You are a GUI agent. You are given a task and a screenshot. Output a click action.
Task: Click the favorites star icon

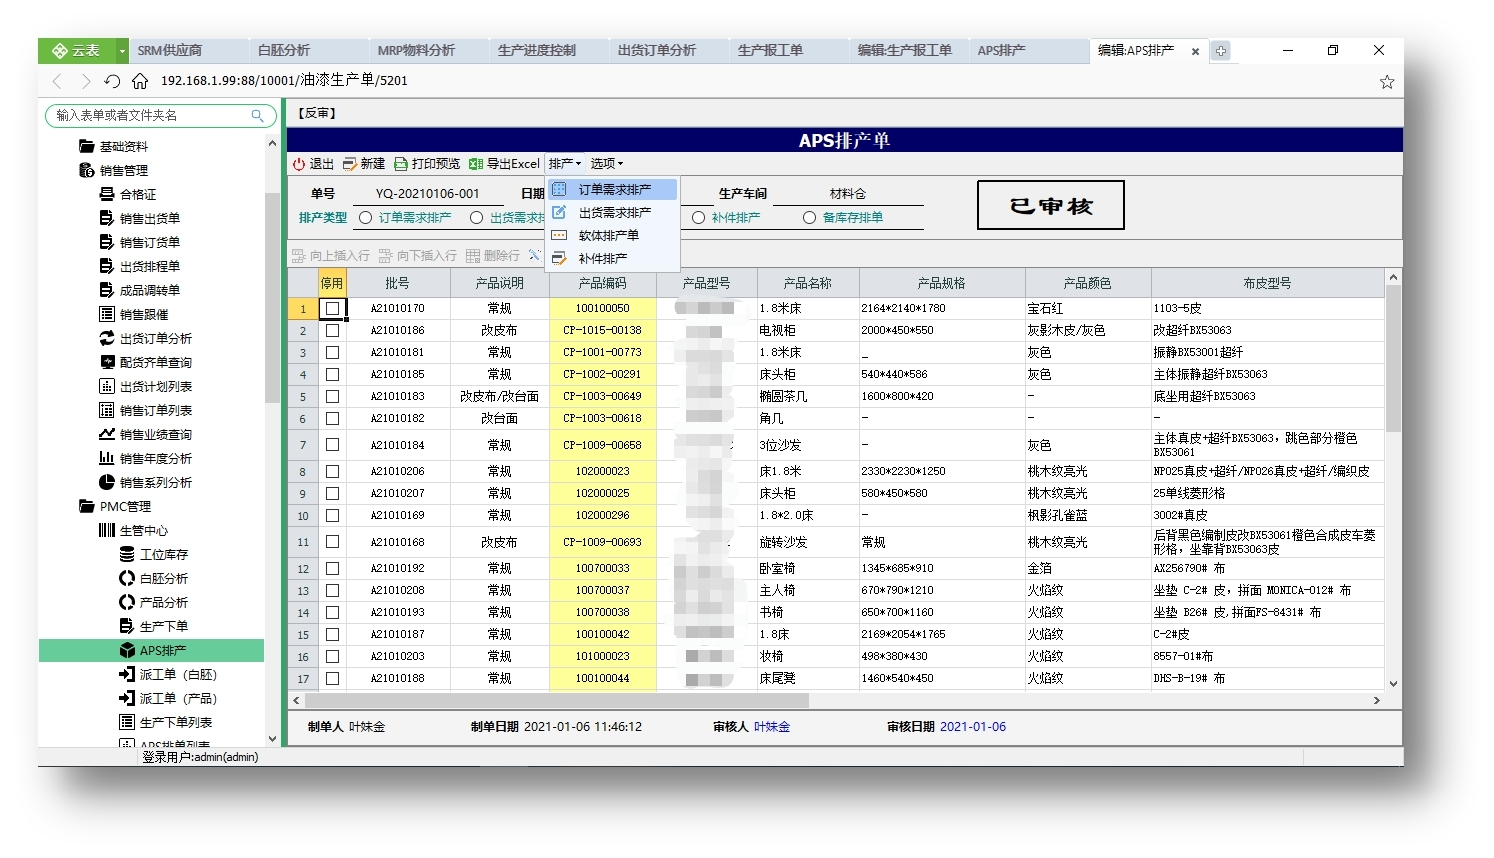(1387, 82)
